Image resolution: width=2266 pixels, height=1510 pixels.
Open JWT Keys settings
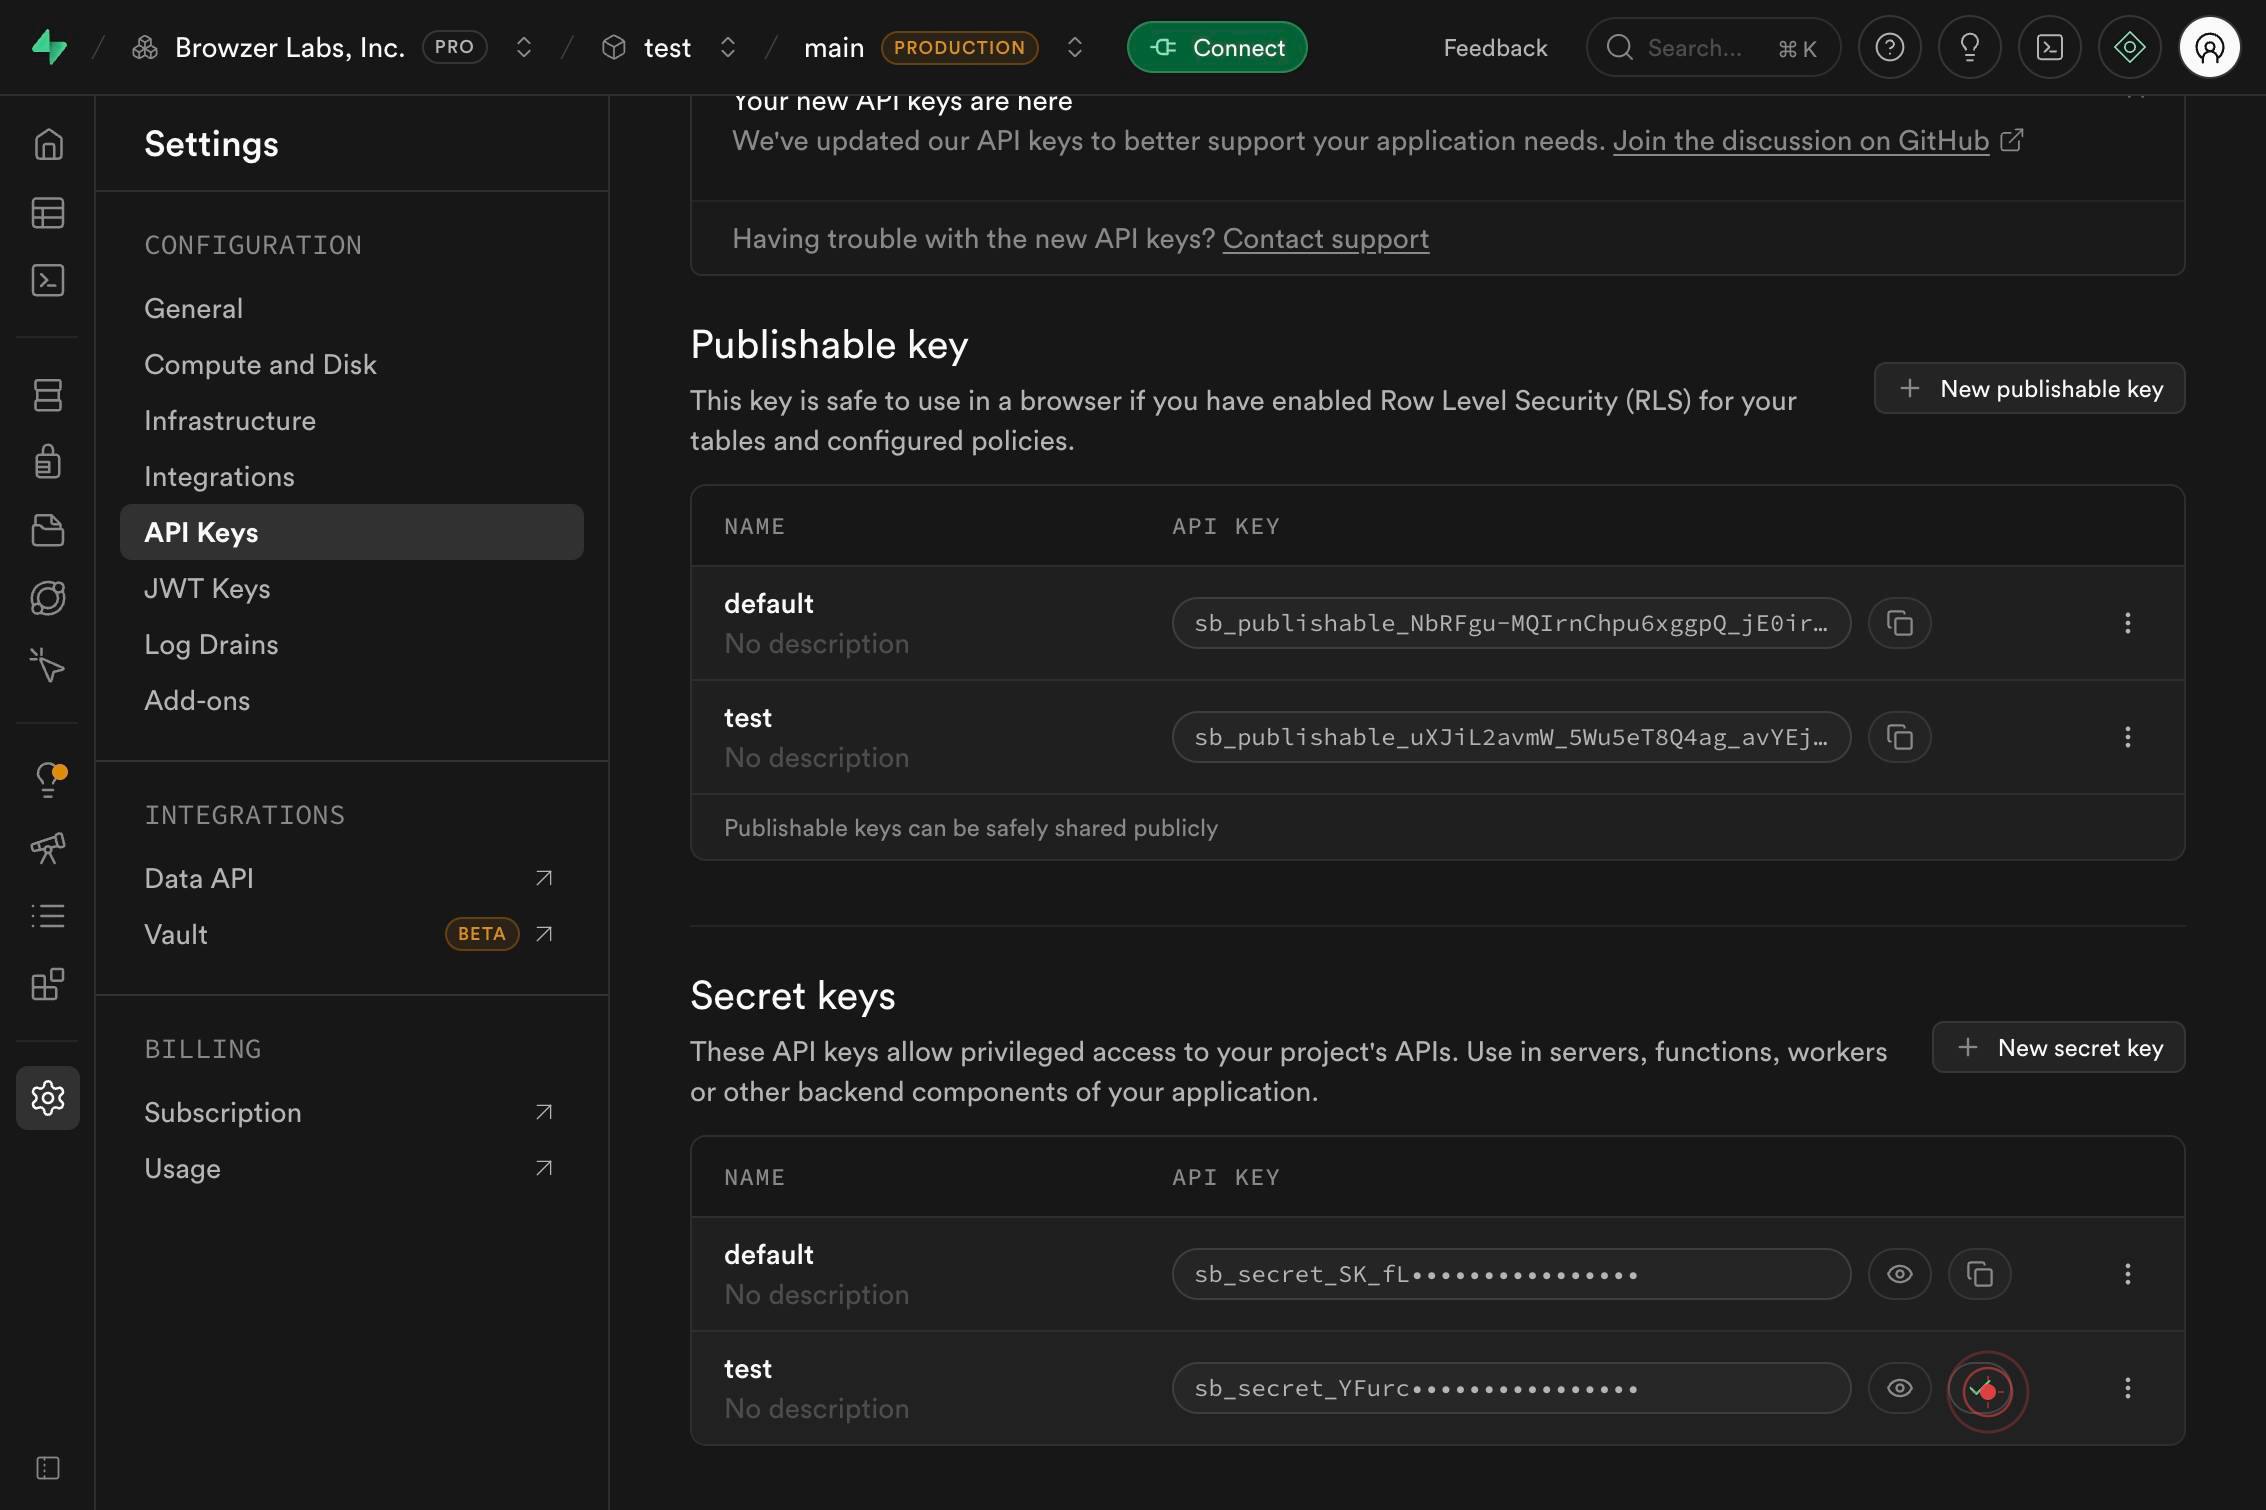pos(352,588)
